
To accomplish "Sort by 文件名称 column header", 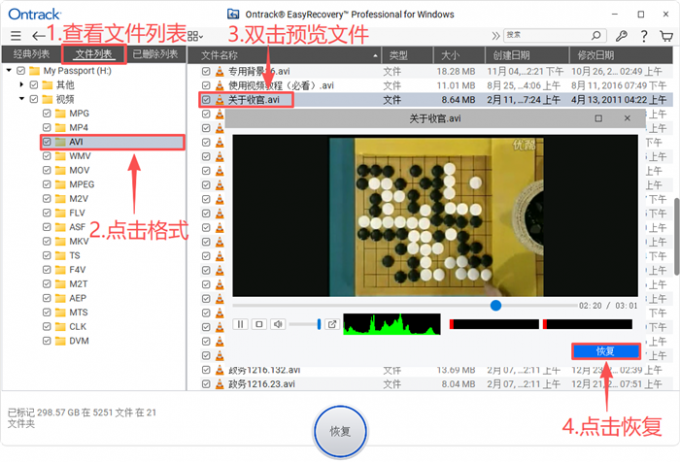I will [284, 55].
